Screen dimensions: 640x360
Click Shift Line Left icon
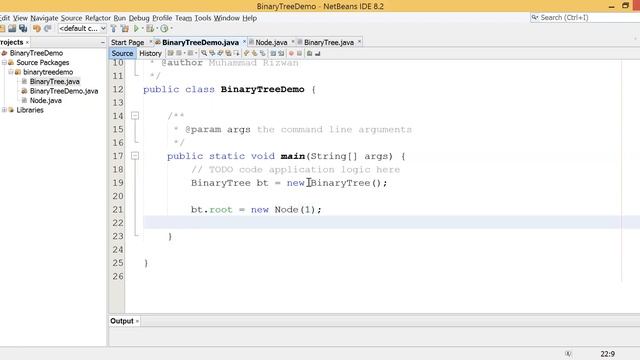click(x=273, y=53)
